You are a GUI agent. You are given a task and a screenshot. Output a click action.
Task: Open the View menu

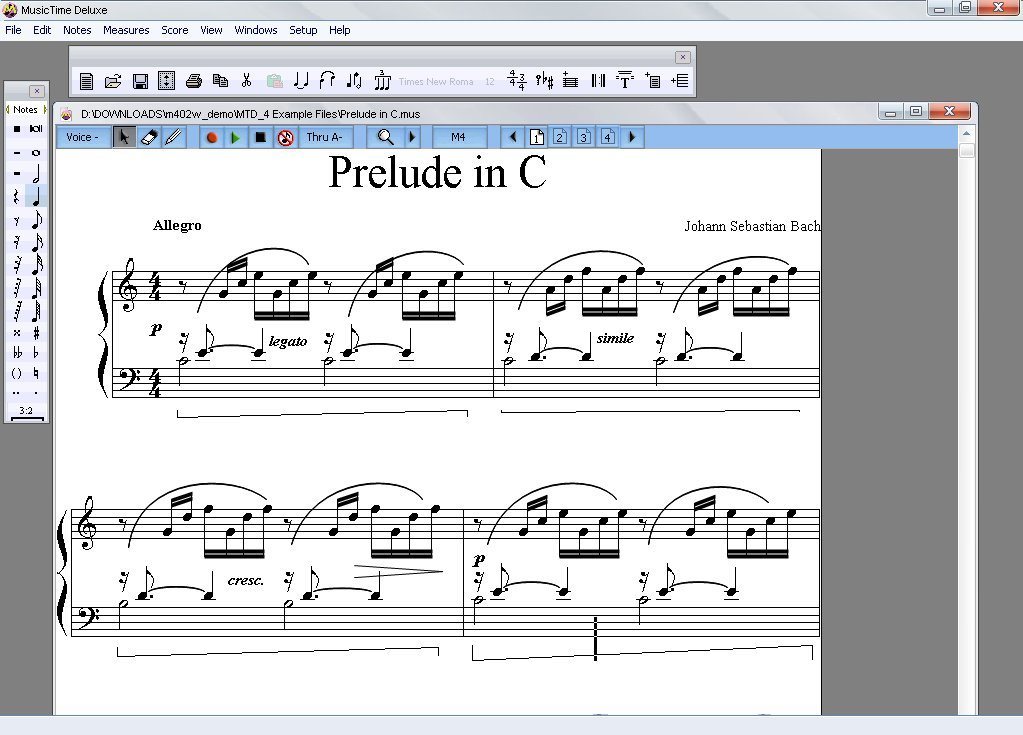pyautogui.click(x=211, y=30)
